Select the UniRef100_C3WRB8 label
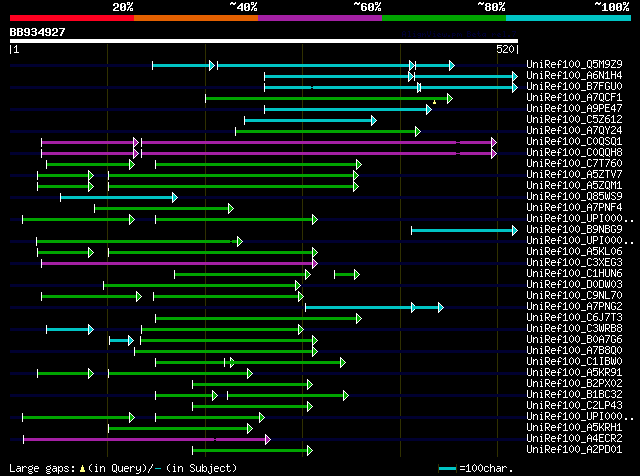The height and width of the screenshot is (476, 640). (574, 329)
